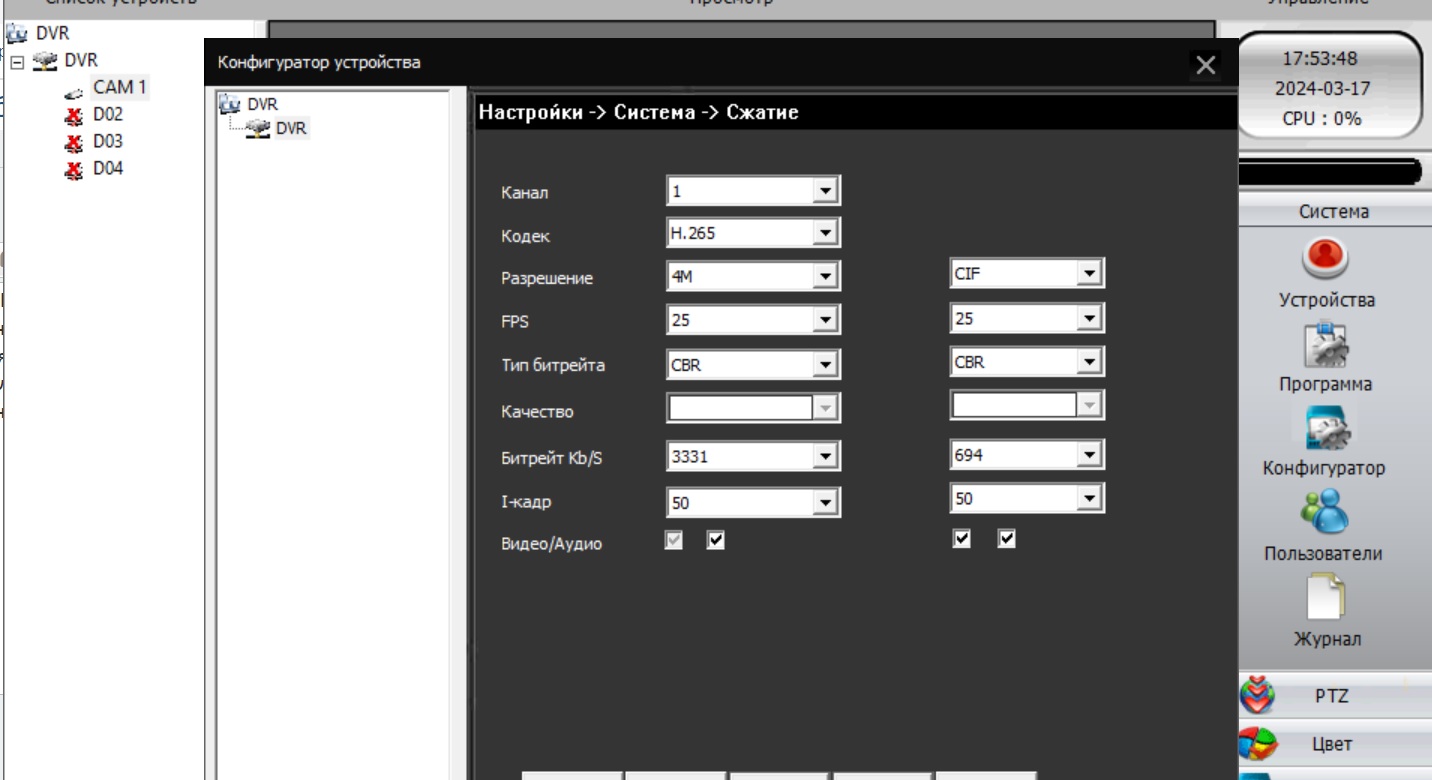This screenshot has height=780, width=1432.
Task: Open the Кодек H.265 dropdown
Action: click(825, 234)
